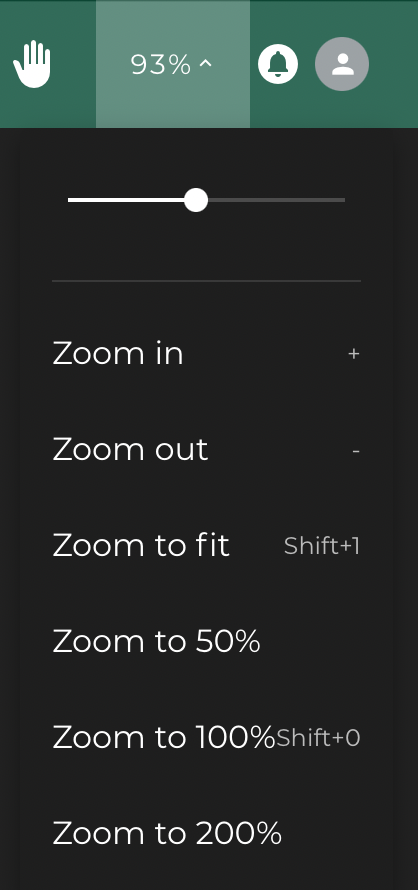This screenshot has height=890, width=418.
Task: Select Zoom to fit option
Action: (x=206, y=545)
